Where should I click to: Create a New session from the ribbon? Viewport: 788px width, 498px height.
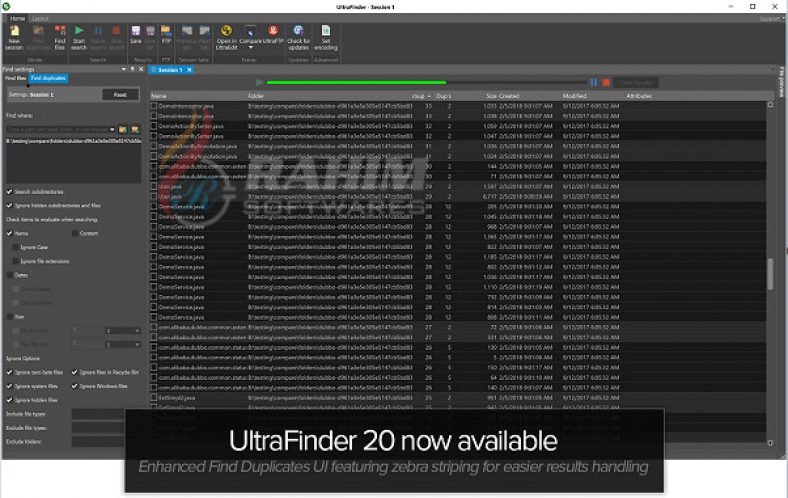(14, 37)
